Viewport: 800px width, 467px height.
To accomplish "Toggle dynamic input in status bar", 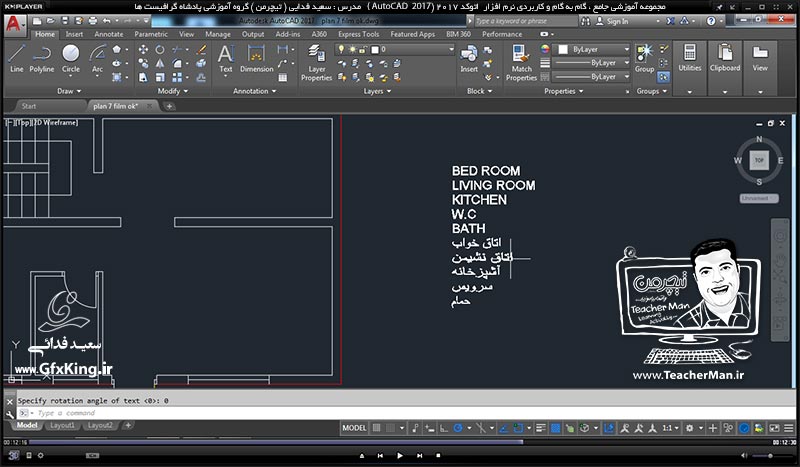I will point(430,428).
